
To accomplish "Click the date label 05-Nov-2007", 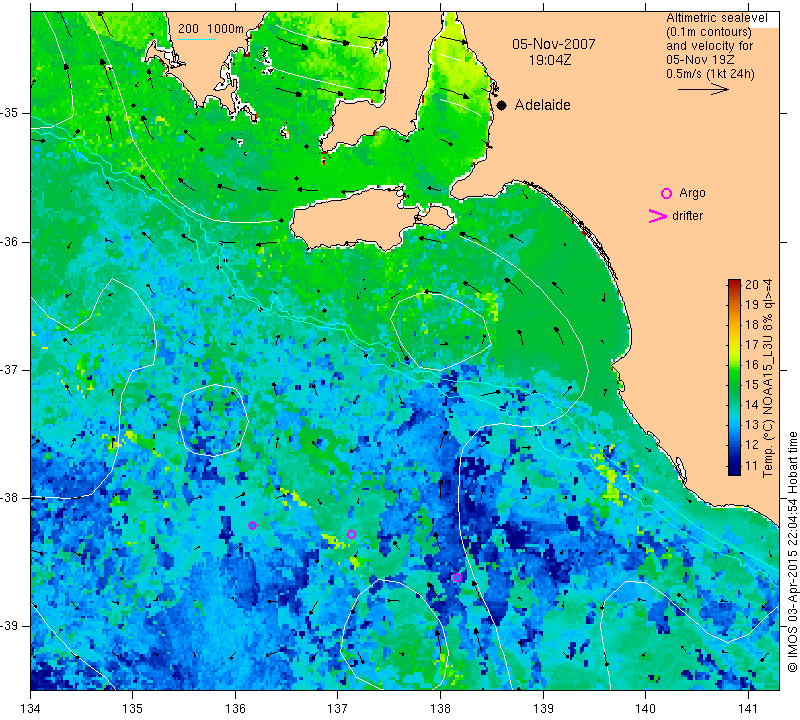I will pos(554,44).
